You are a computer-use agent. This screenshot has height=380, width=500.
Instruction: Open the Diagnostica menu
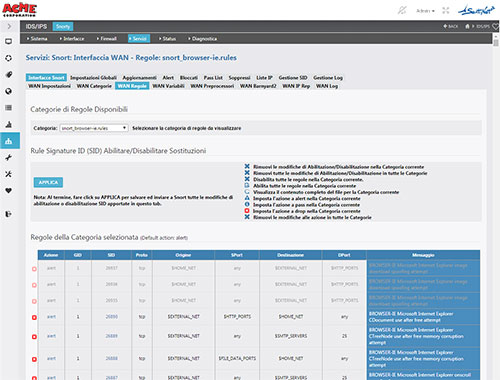pos(203,39)
